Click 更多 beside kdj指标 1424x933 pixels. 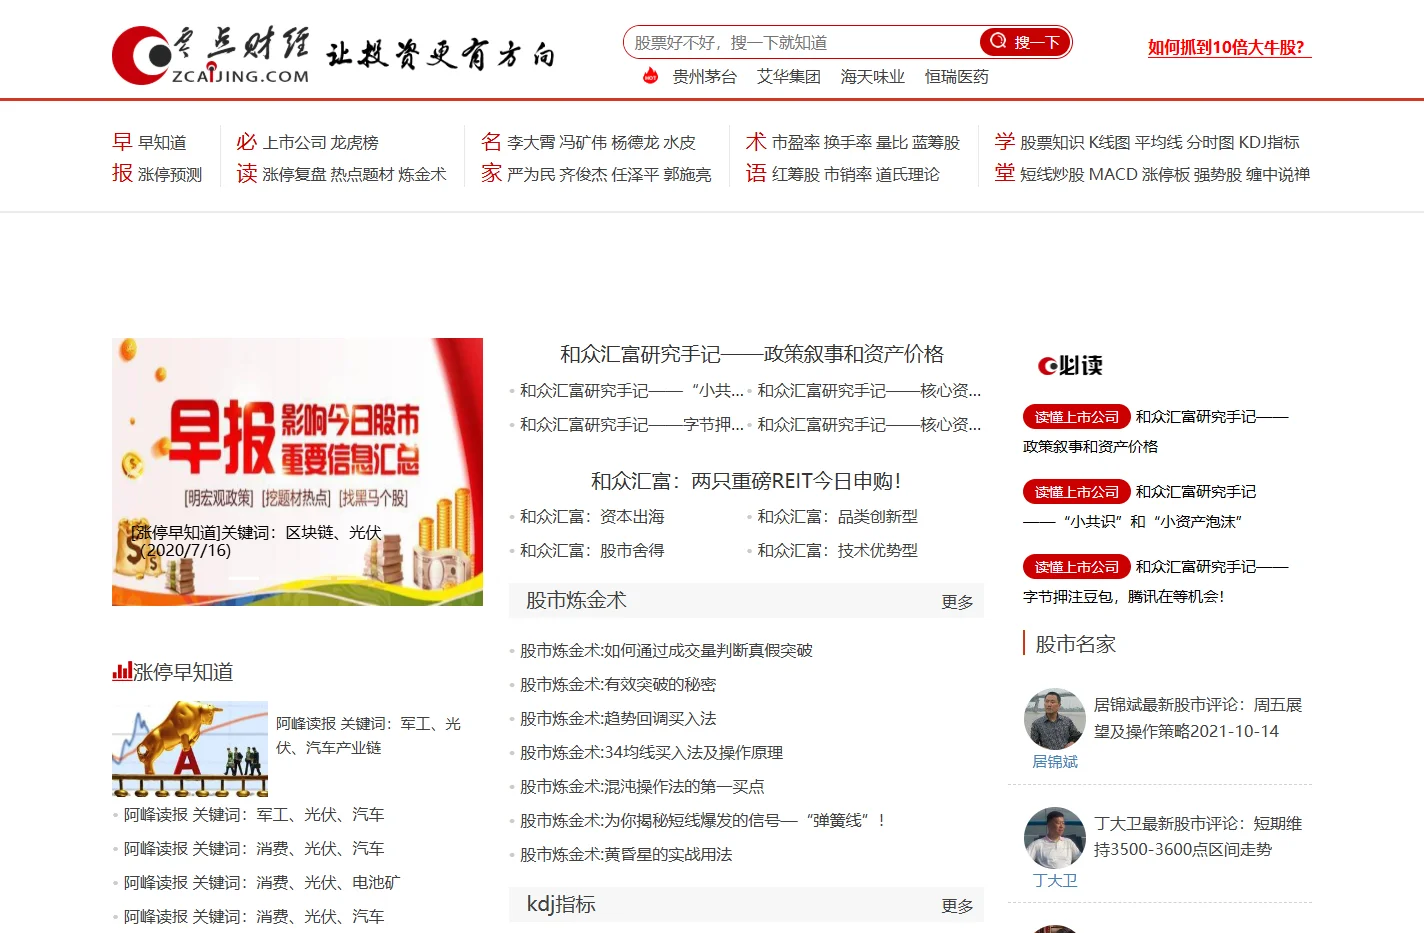coord(957,906)
